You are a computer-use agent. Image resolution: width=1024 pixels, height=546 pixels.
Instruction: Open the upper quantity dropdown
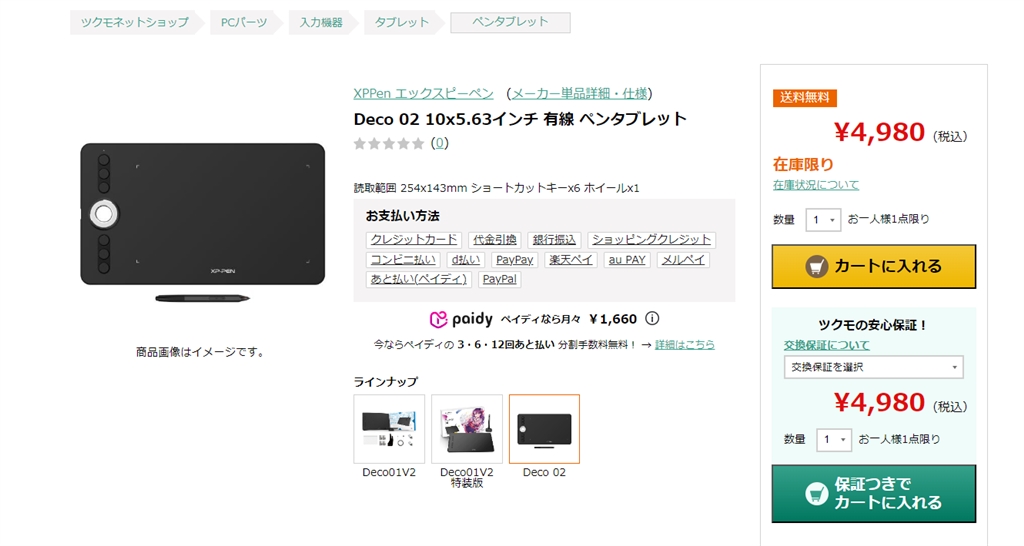point(823,220)
